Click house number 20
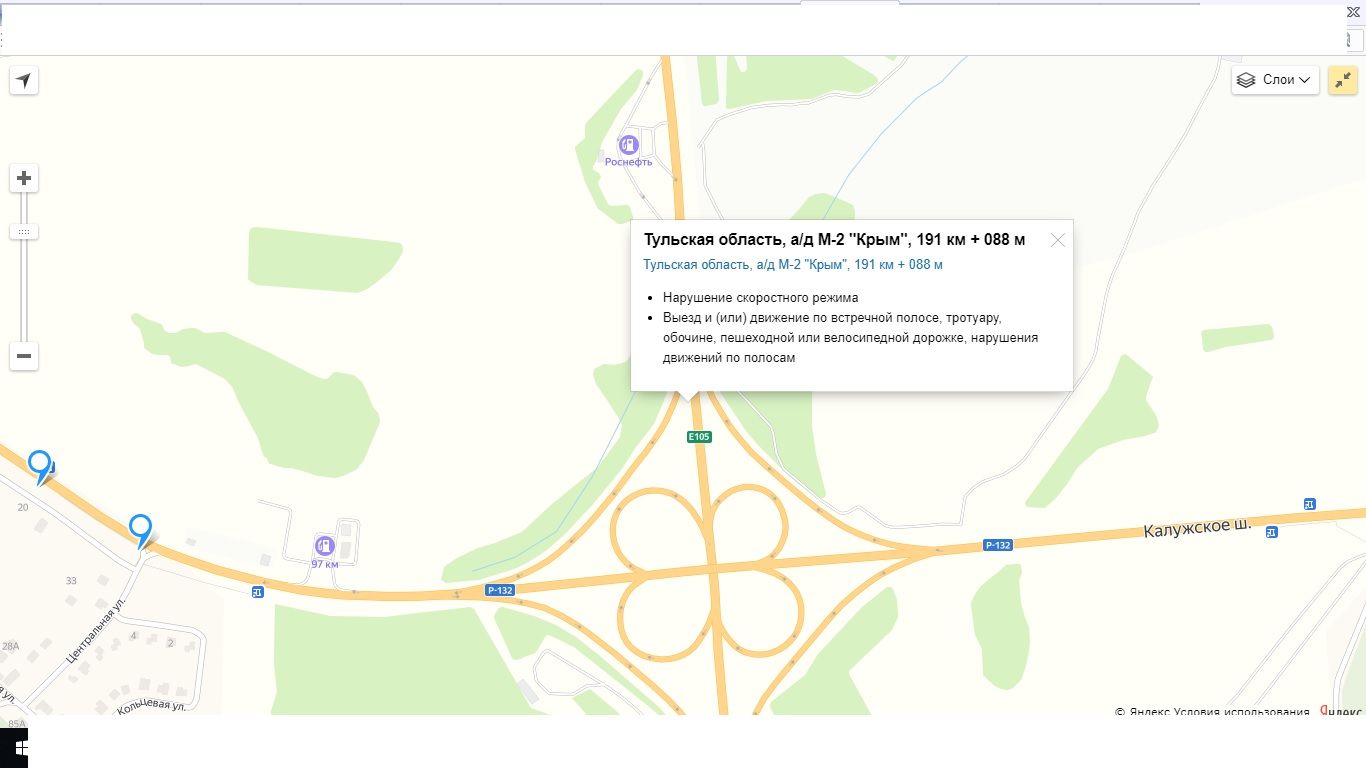 click(x=22, y=507)
